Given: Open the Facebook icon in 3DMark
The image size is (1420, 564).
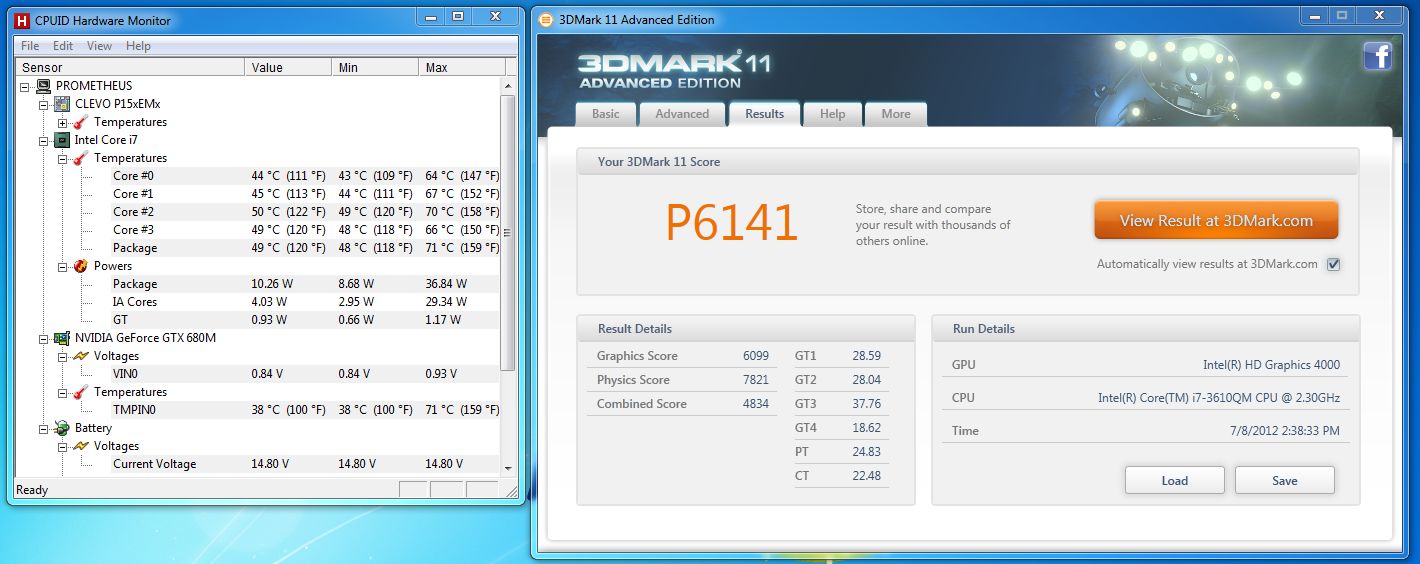Looking at the screenshot, I should click(1378, 56).
